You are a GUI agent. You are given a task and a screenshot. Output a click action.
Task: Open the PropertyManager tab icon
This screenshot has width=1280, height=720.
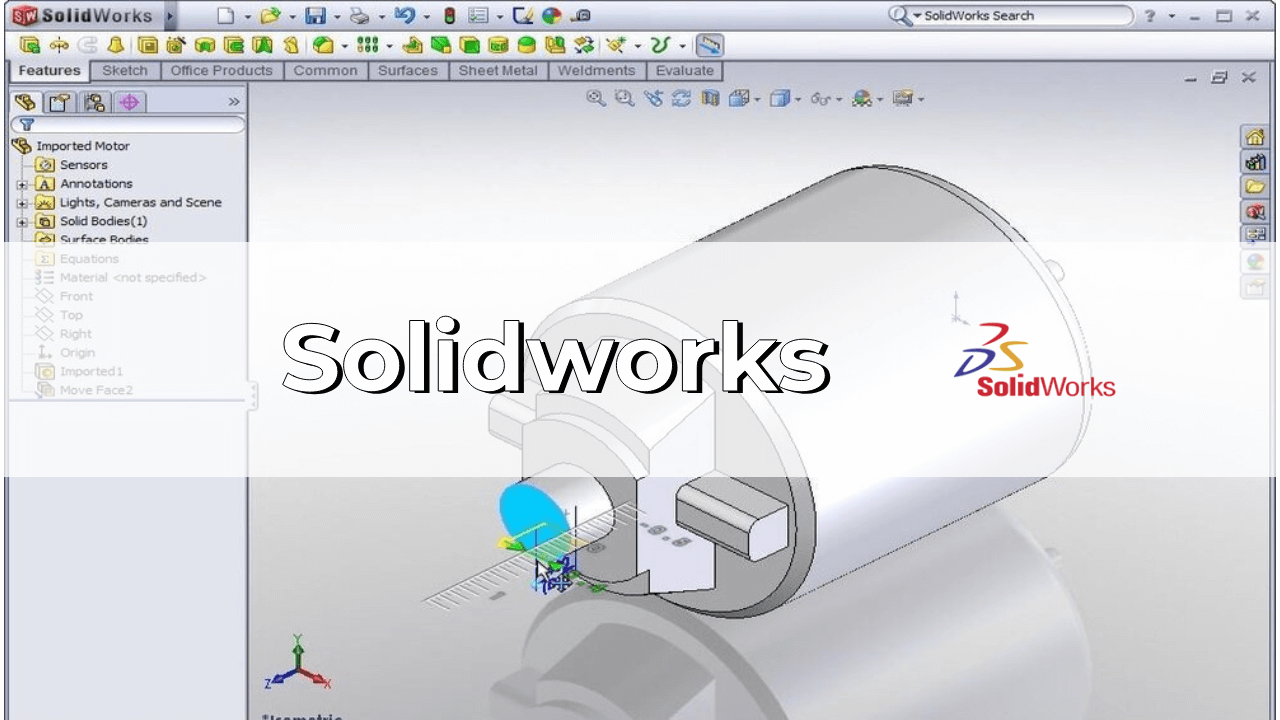pyautogui.click(x=61, y=102)
